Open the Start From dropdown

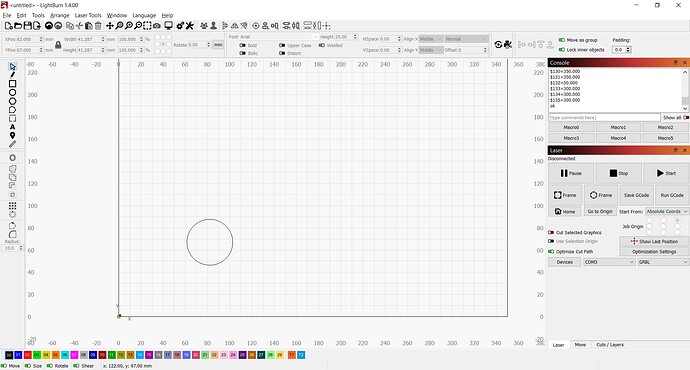pyautogui.click(x=667, y=212)
